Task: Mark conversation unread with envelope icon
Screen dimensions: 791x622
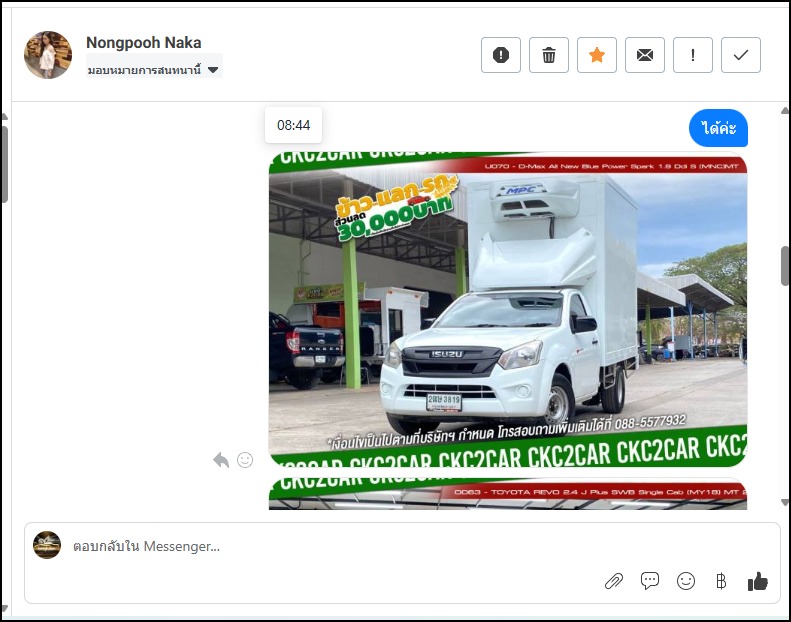Action: click(x=645, y=55)
